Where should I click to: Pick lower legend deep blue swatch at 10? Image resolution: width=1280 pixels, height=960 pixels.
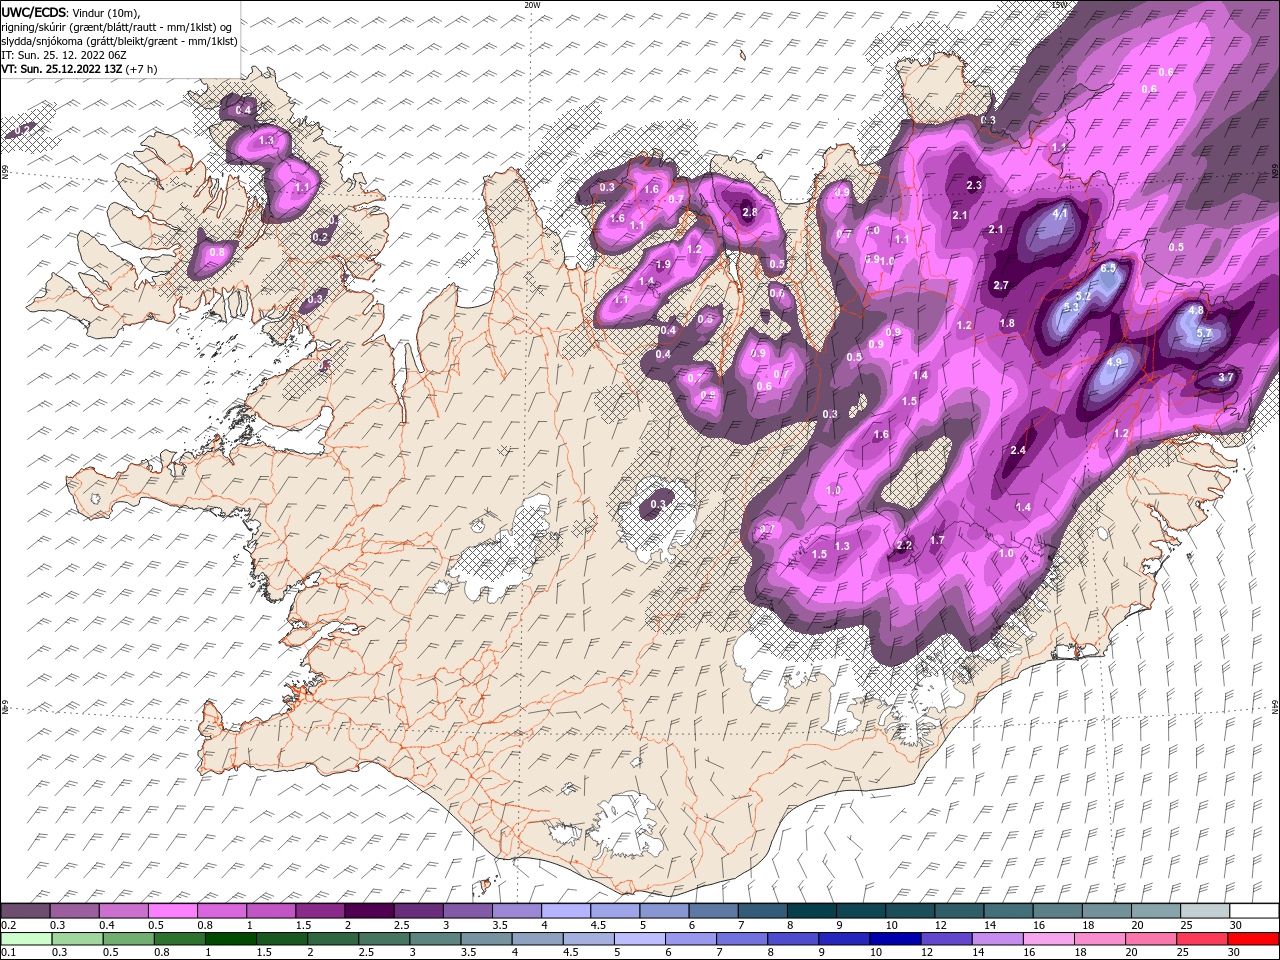(x=896, y=939)
